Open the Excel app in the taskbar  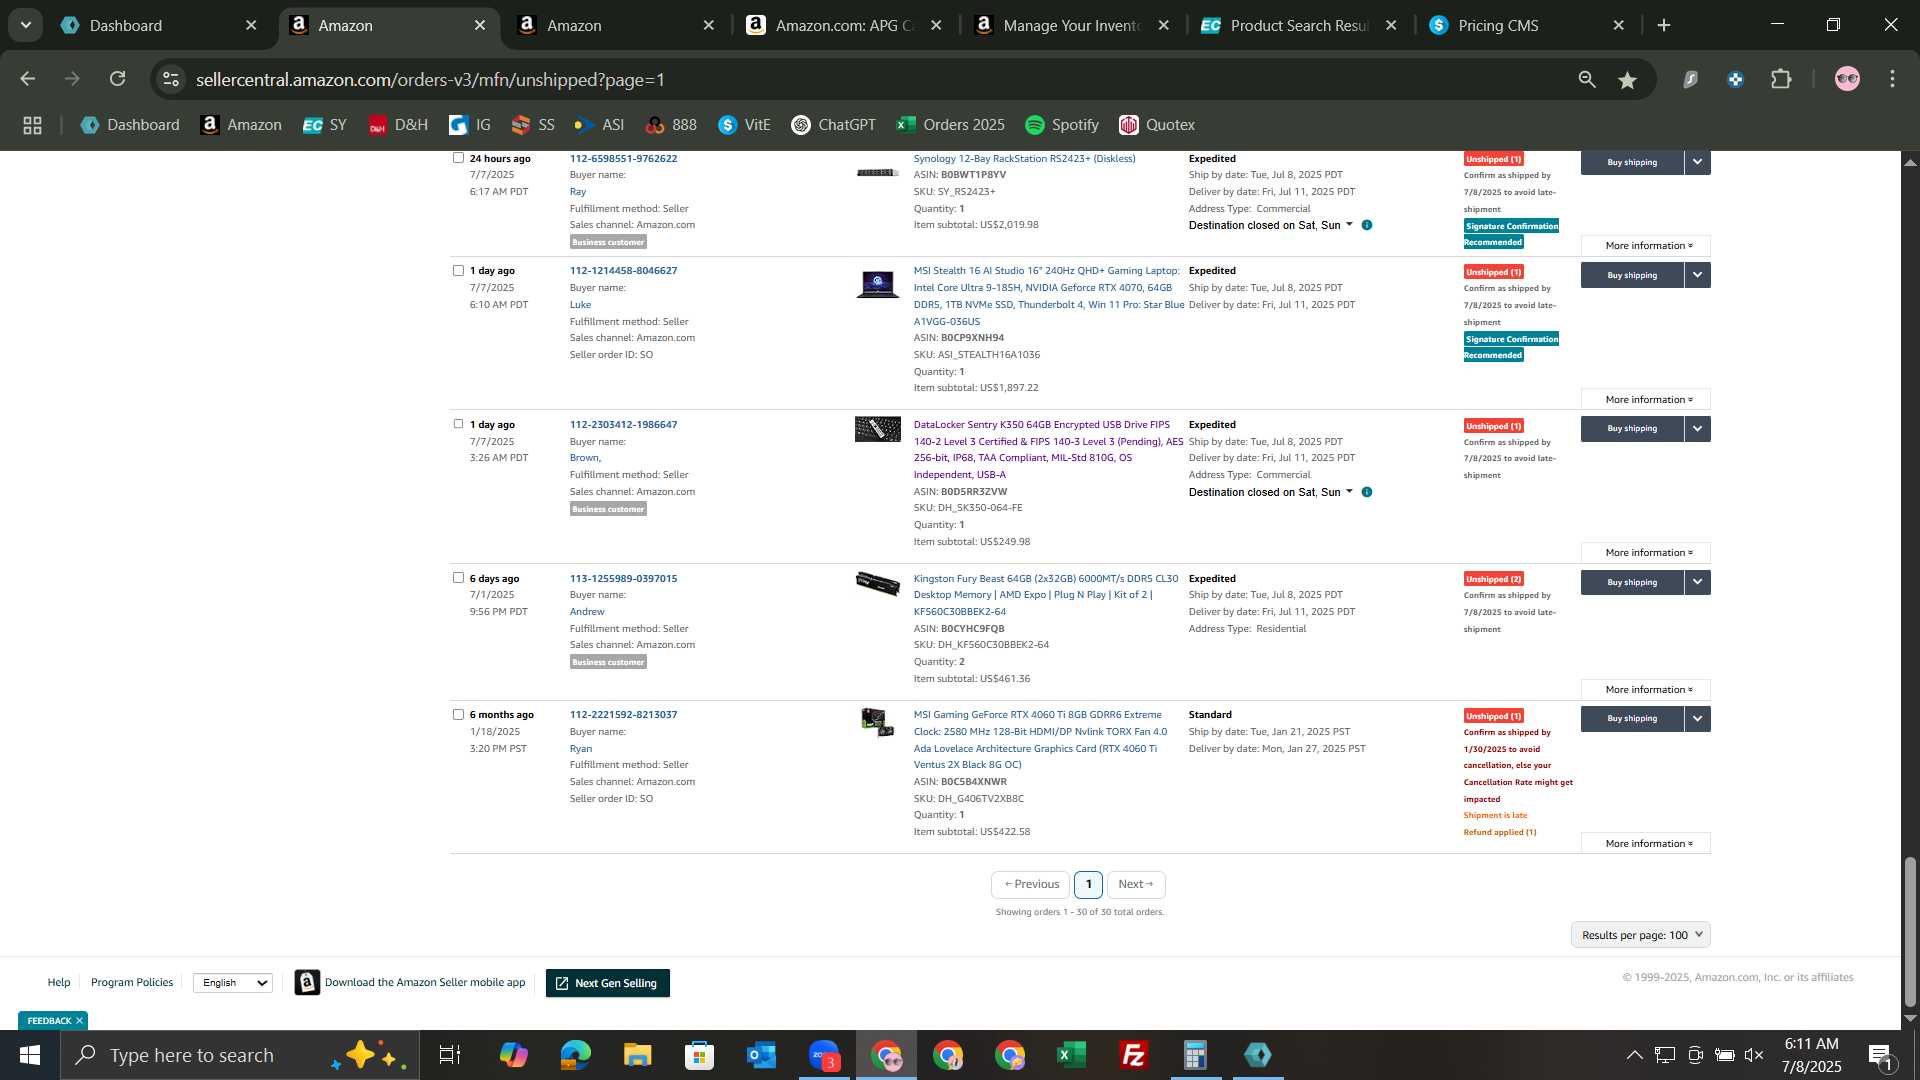(x=1071, y=1055)
